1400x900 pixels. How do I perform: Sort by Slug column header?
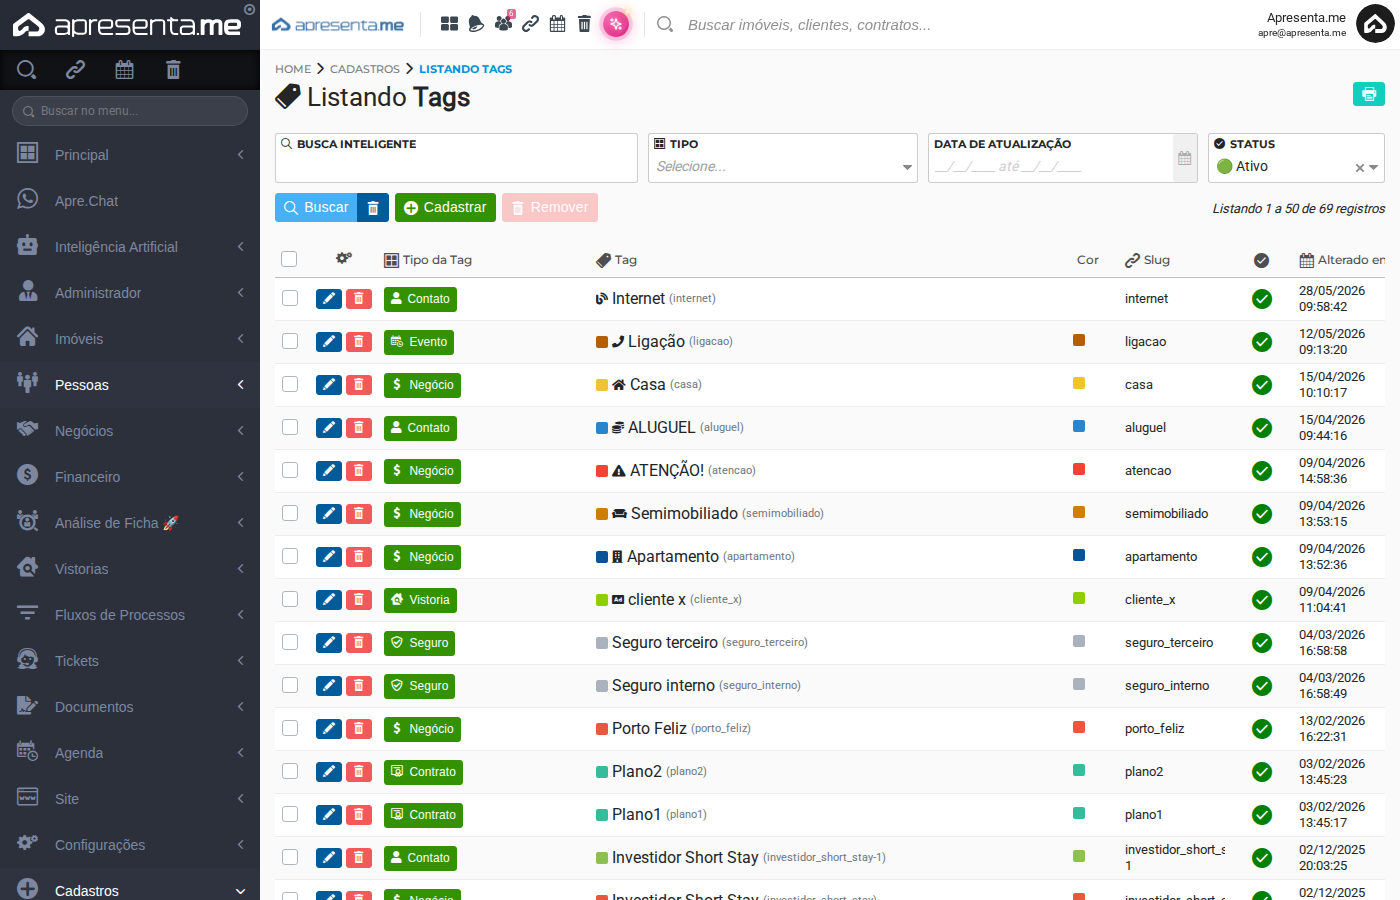click(x=1147, y=260)
